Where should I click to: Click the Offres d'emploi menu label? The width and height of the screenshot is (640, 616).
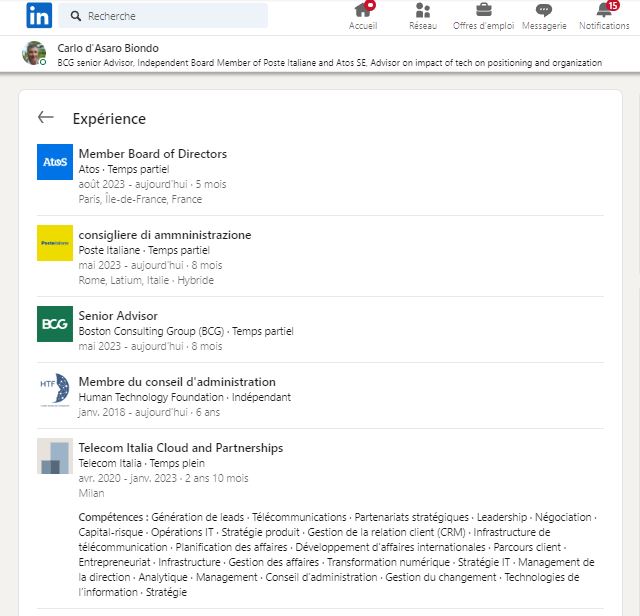(484, 26)
